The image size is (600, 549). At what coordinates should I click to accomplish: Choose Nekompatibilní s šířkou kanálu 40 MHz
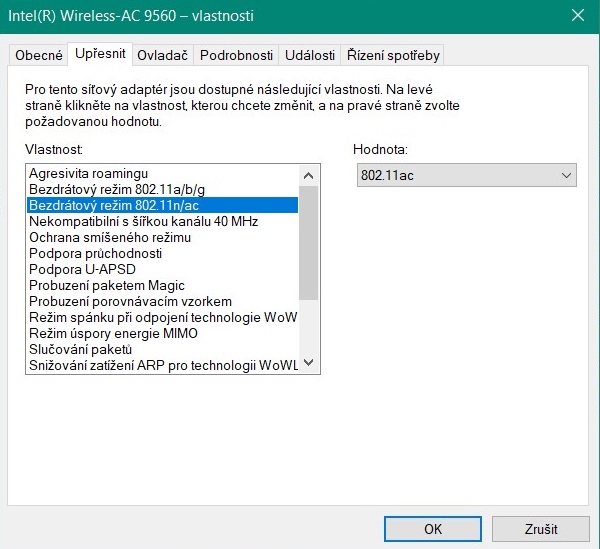point(143,221)
